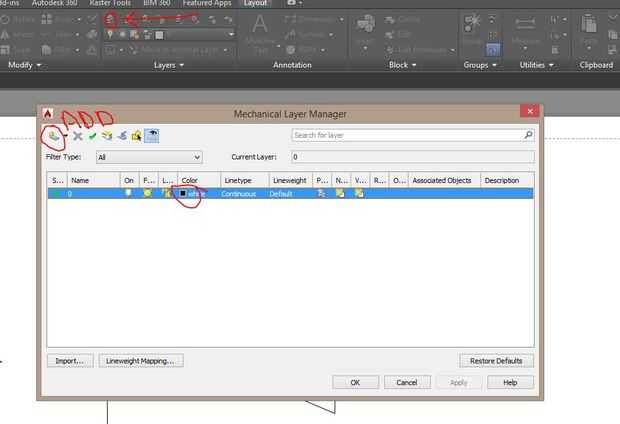Screen dimensions: 620x424
Task: Click the Insert block icon in Block panel
Action: [365, 23]
